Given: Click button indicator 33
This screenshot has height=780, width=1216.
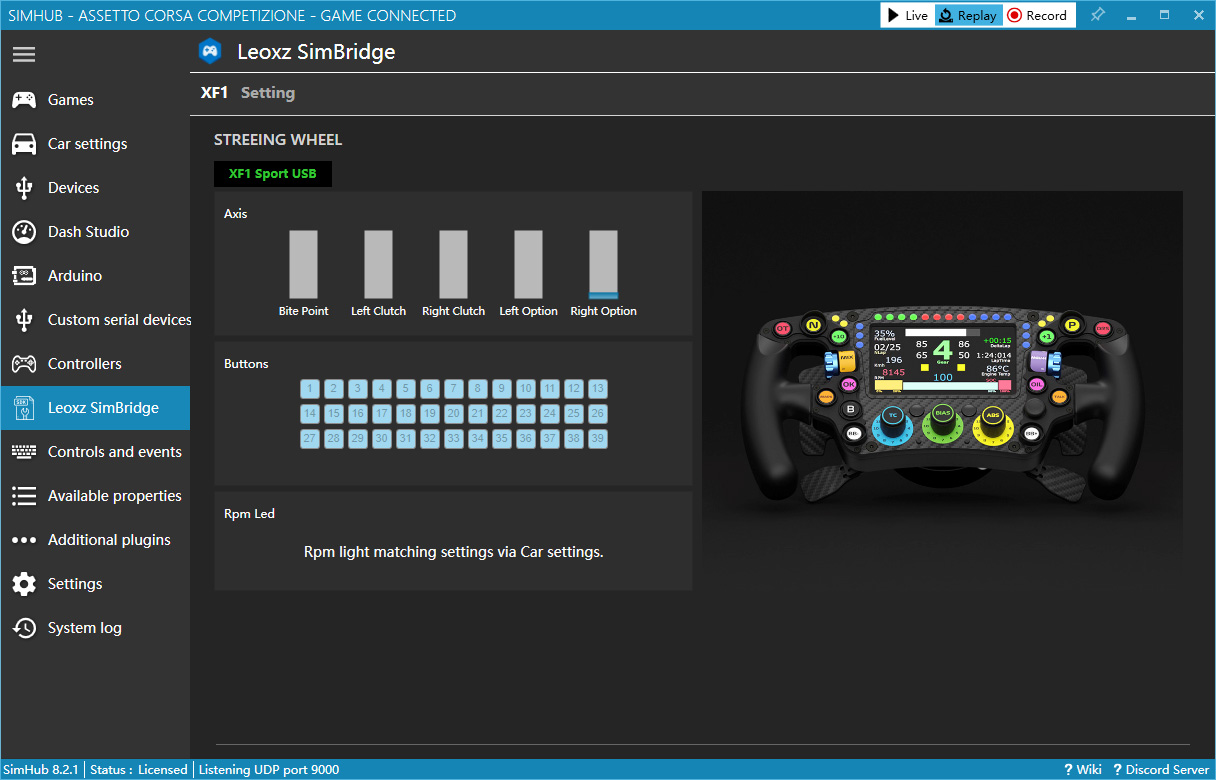Looking at the screenshot, I should (454, 438).
